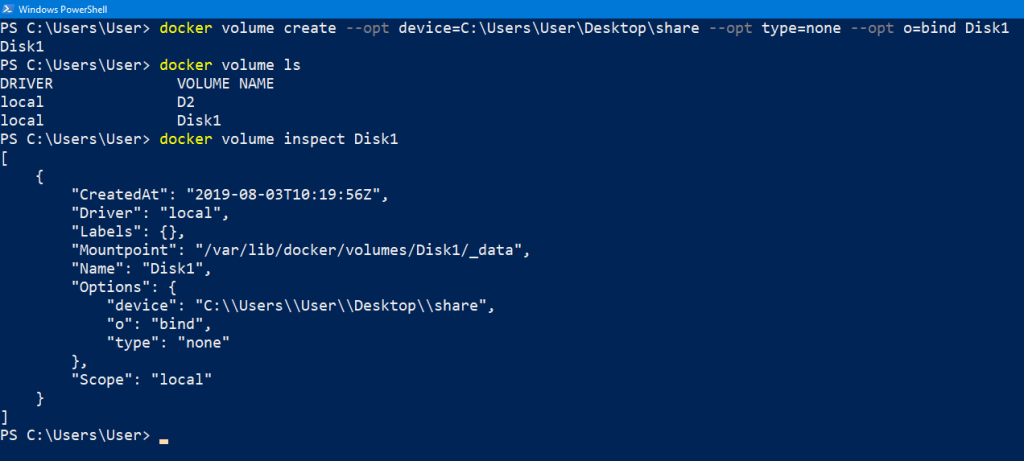
Task: Click the "Scope": "local" line
Action: 142,379
